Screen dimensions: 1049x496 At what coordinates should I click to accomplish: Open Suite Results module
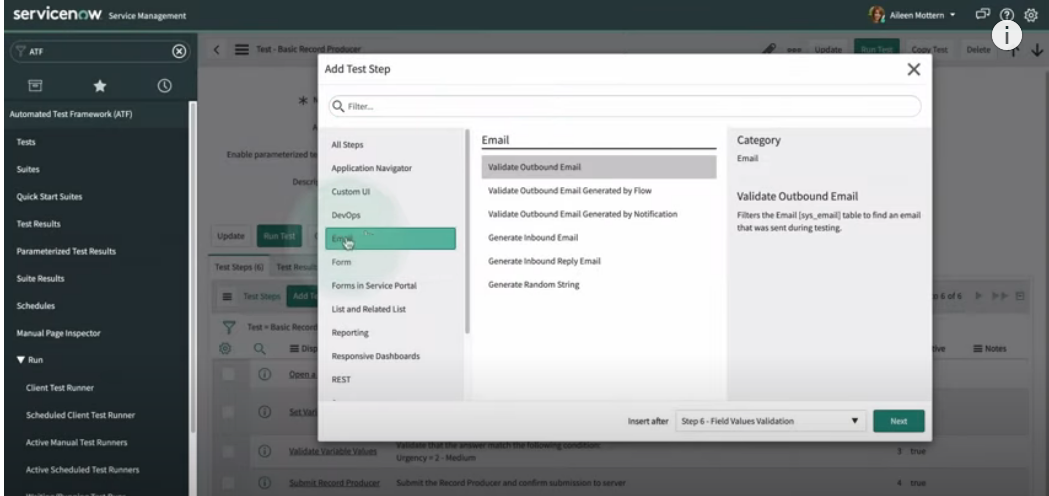click(x=40, y=278)
